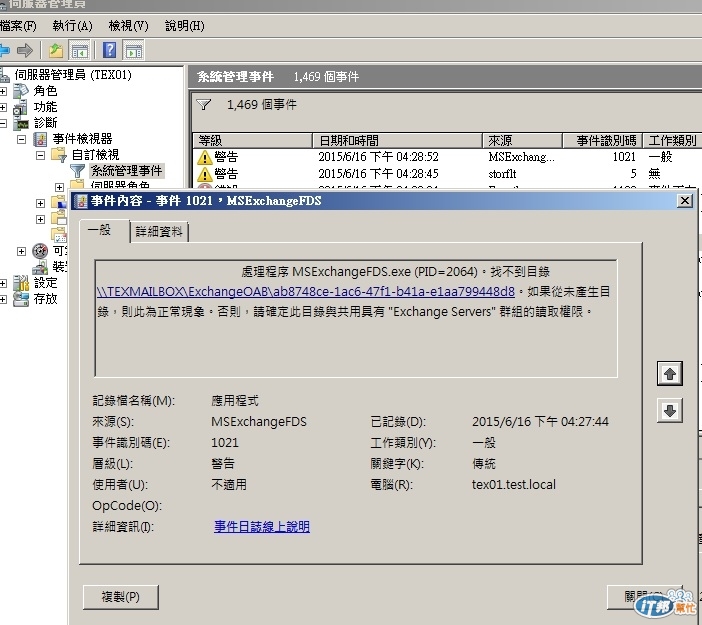Click the event ID 1021 cell
The height and width of the screenshot is (625, 702).
(624, 157)
